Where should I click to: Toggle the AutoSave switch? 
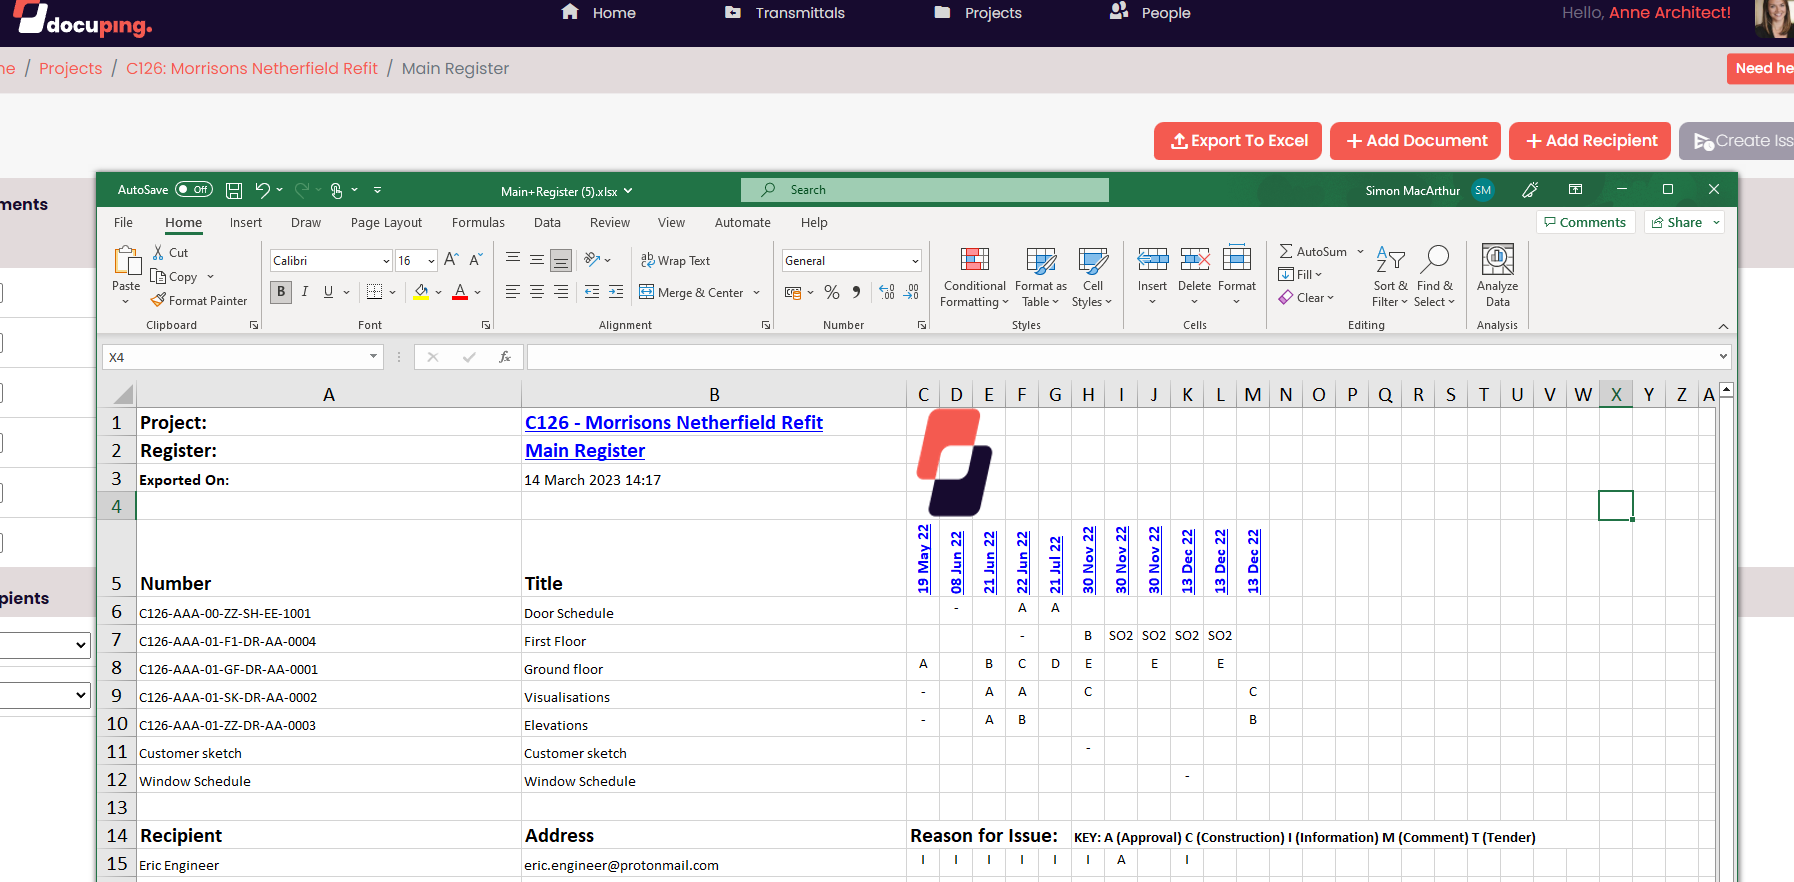194,190
